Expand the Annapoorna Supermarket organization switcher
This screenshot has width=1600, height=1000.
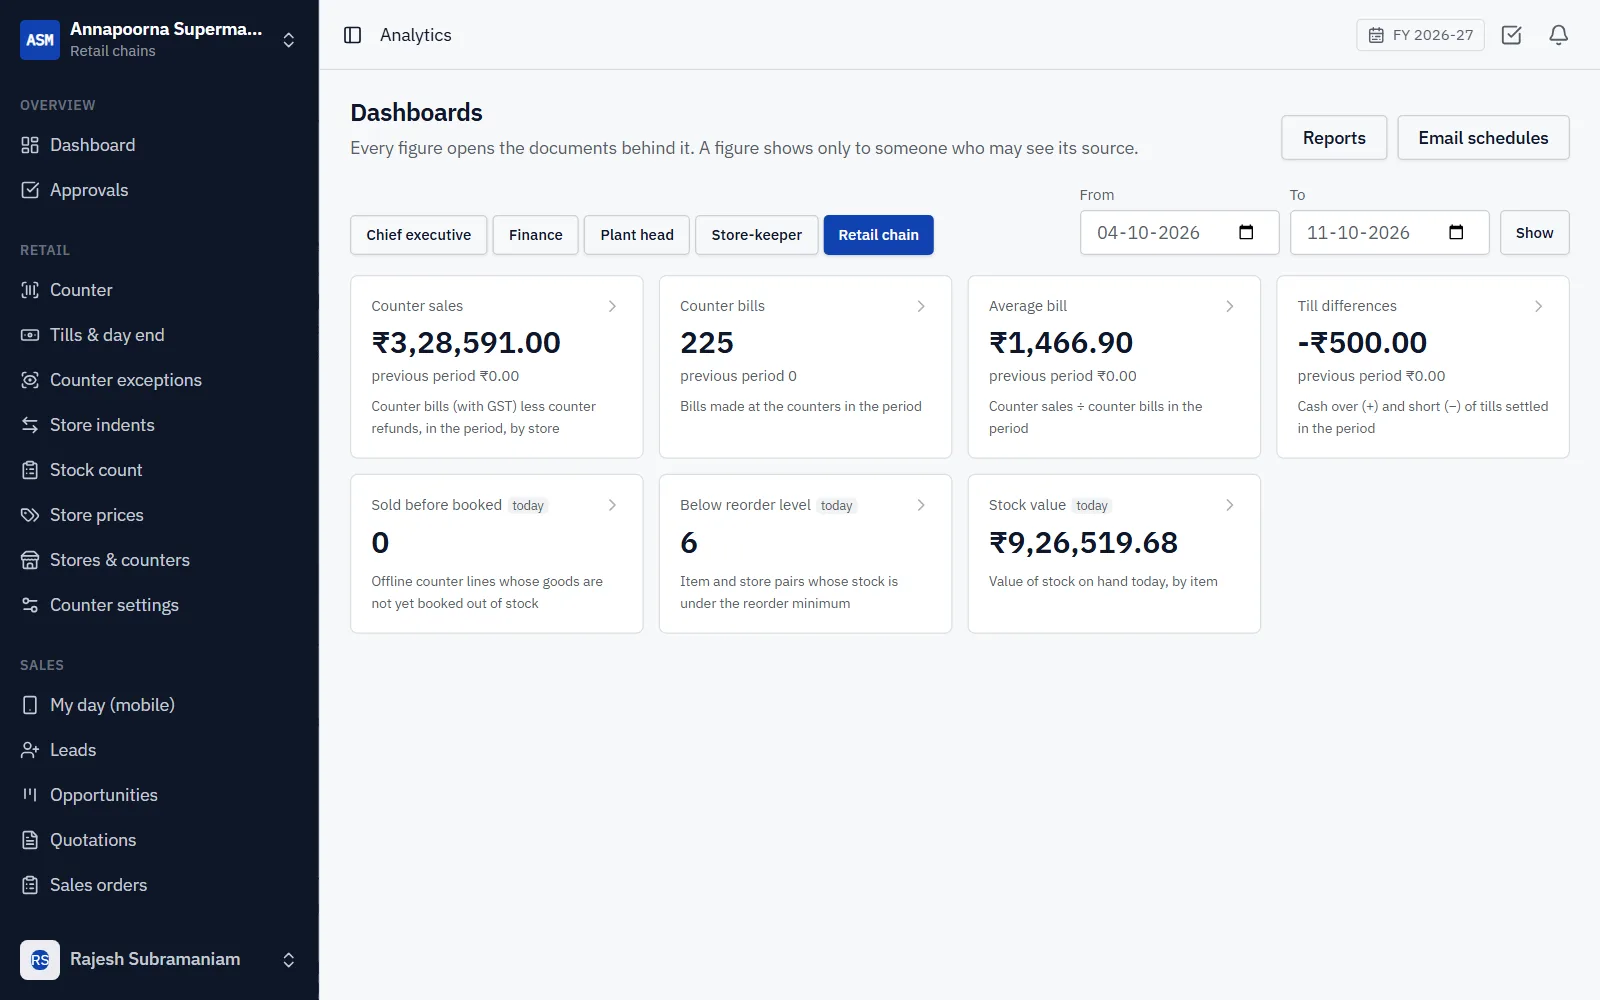[288, 40]
